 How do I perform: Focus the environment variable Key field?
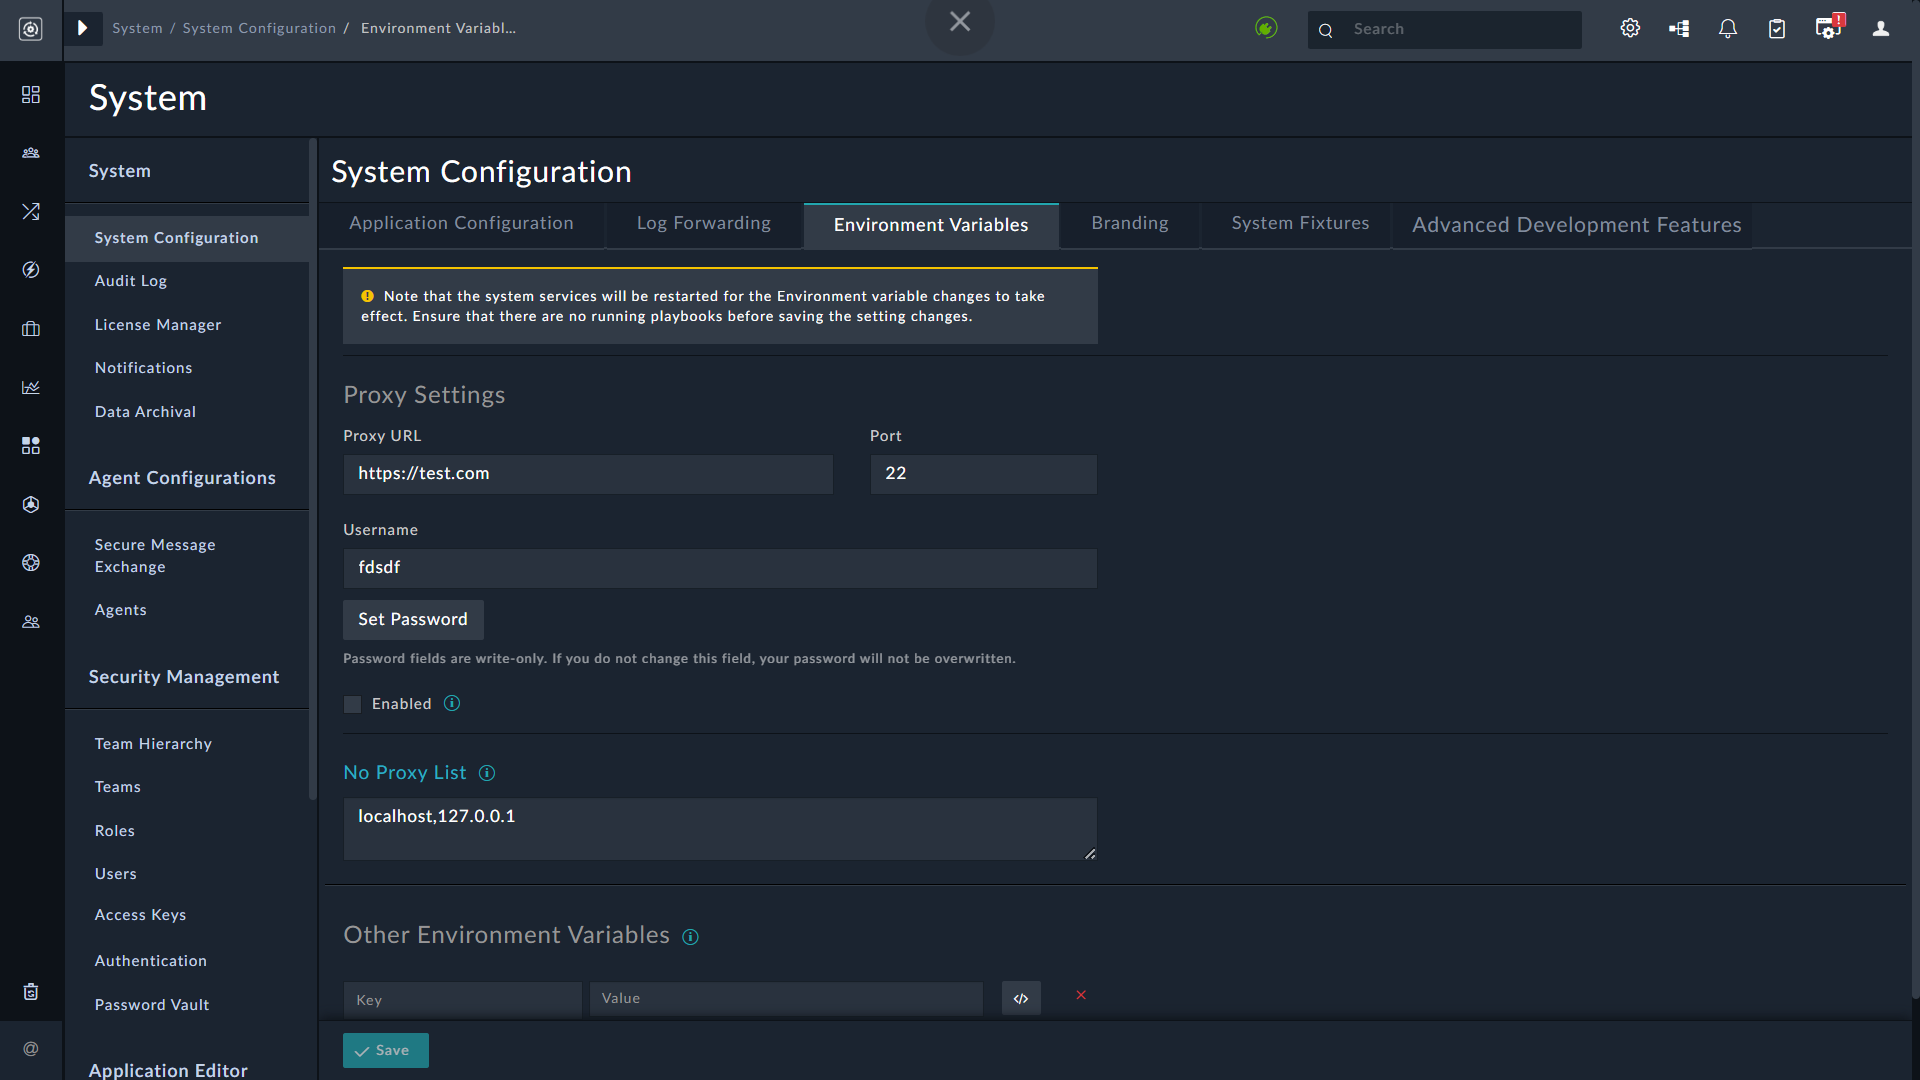tap(463, 999)
